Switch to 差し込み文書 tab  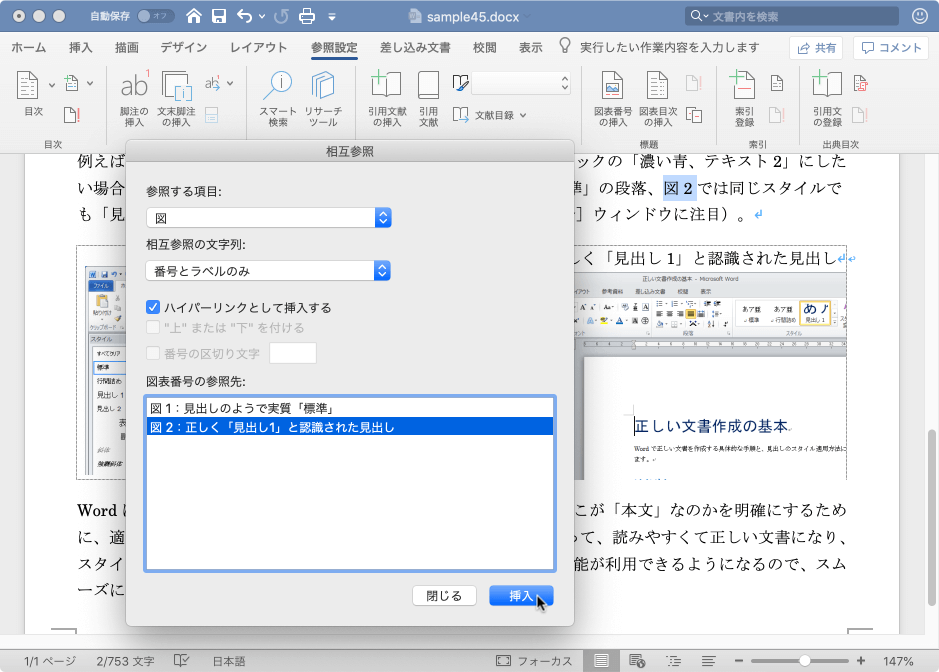[x=415, y=47]
